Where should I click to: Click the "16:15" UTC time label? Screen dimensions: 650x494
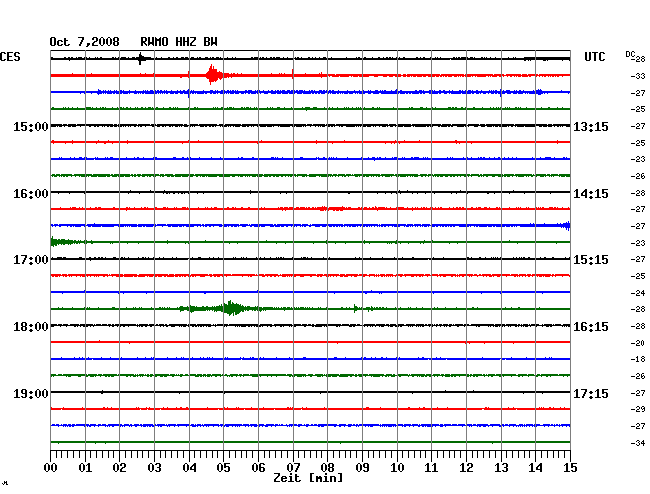(591, 327)
